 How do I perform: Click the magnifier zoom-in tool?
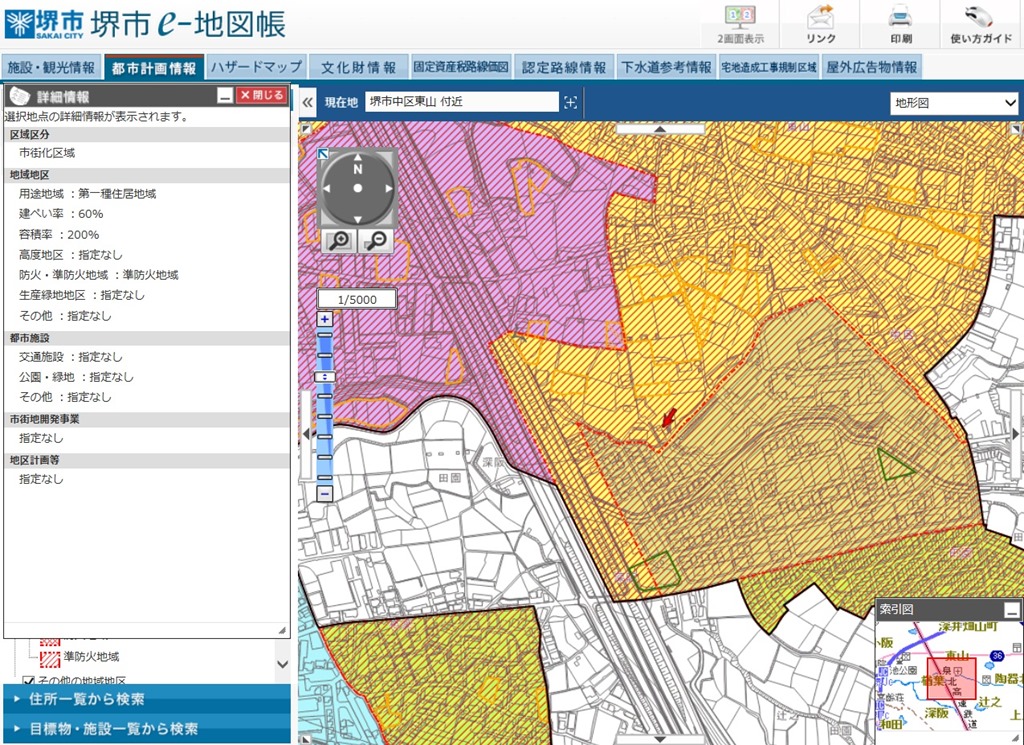[x=340, y=241]
